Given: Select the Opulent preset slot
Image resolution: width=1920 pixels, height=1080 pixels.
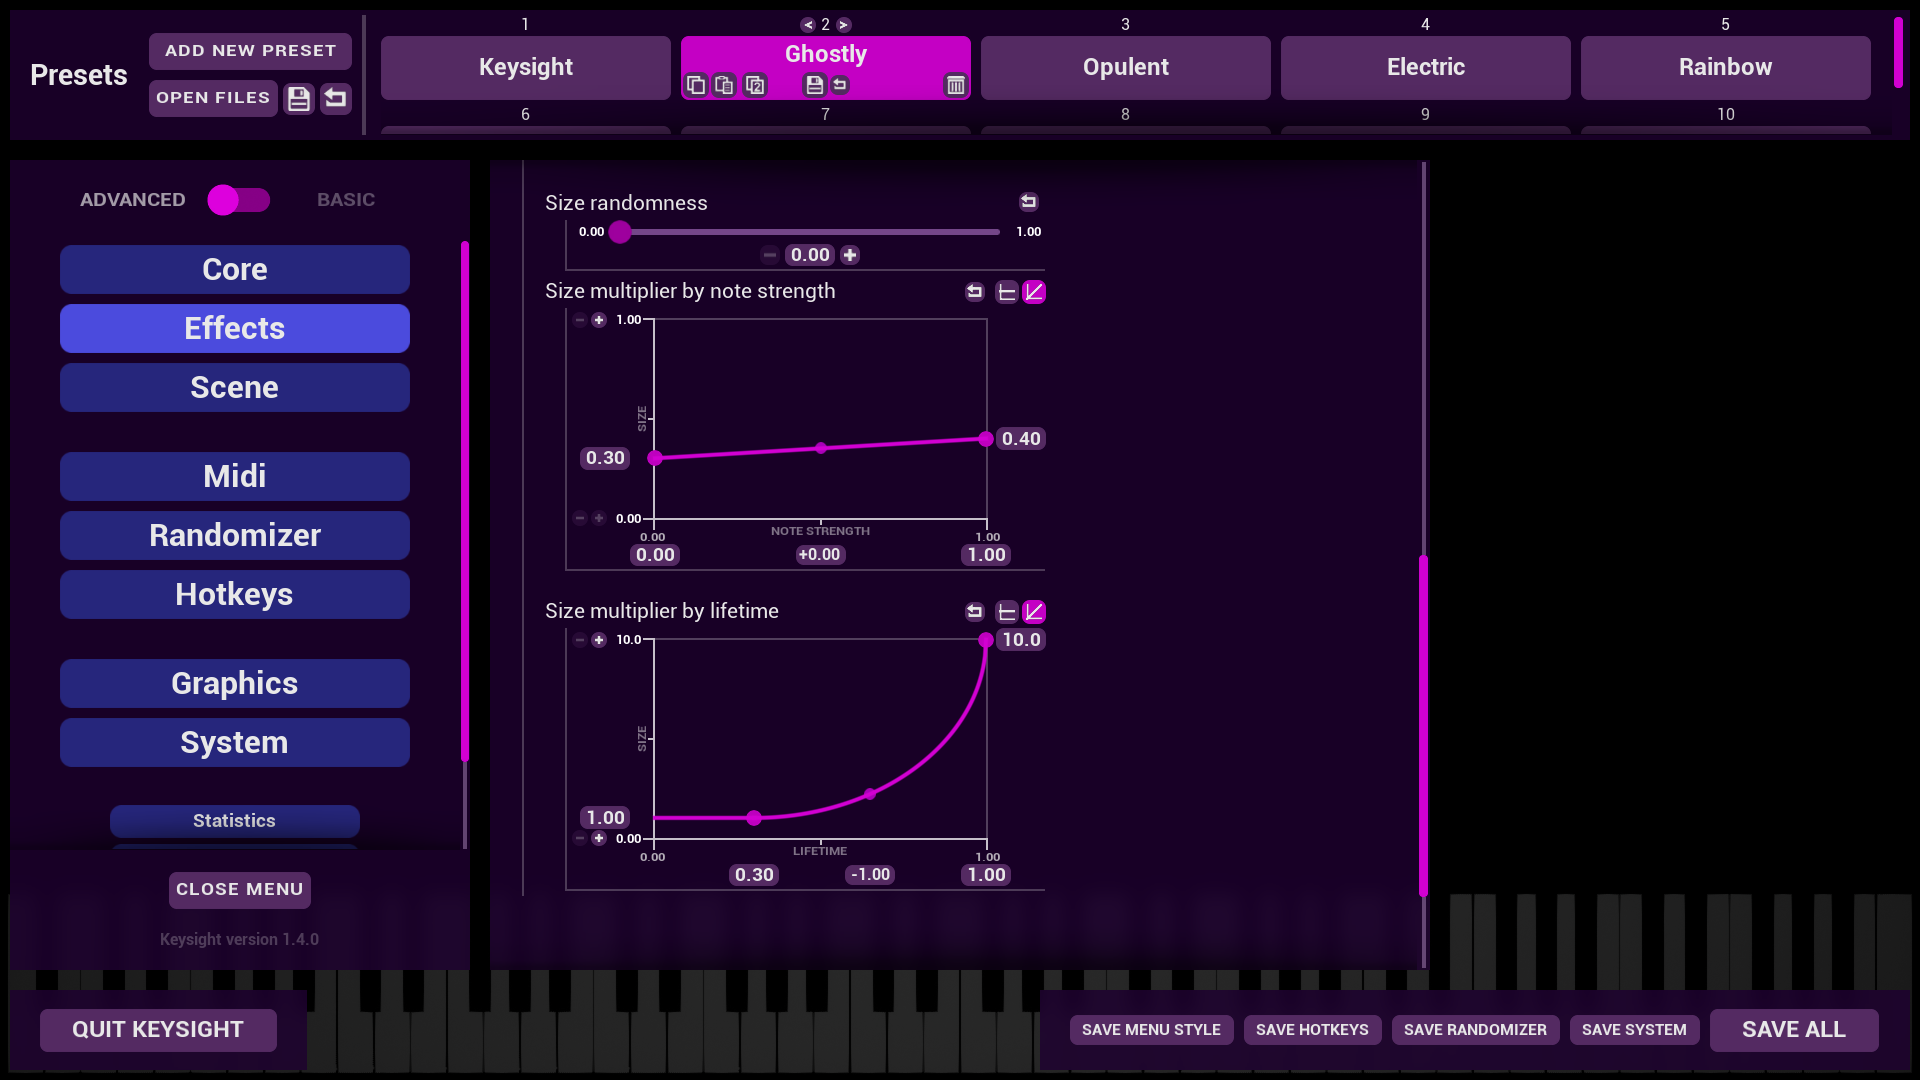Looking at the screenshot, I should [x=1125, y=68].
